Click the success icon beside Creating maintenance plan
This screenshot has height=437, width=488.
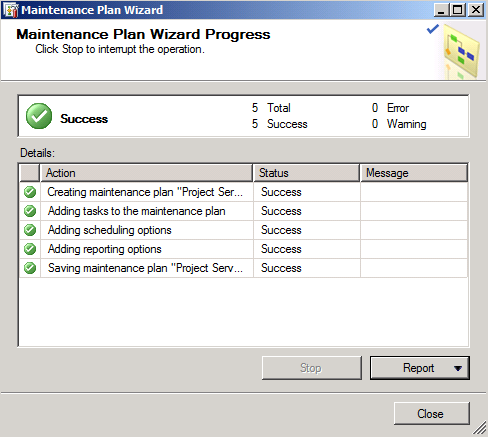(30, 192)
